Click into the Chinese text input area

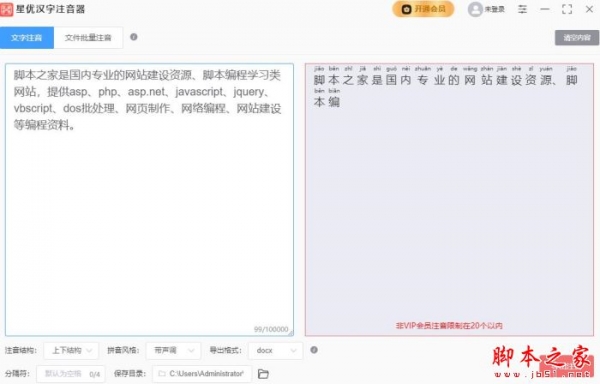tap(150, 199)
